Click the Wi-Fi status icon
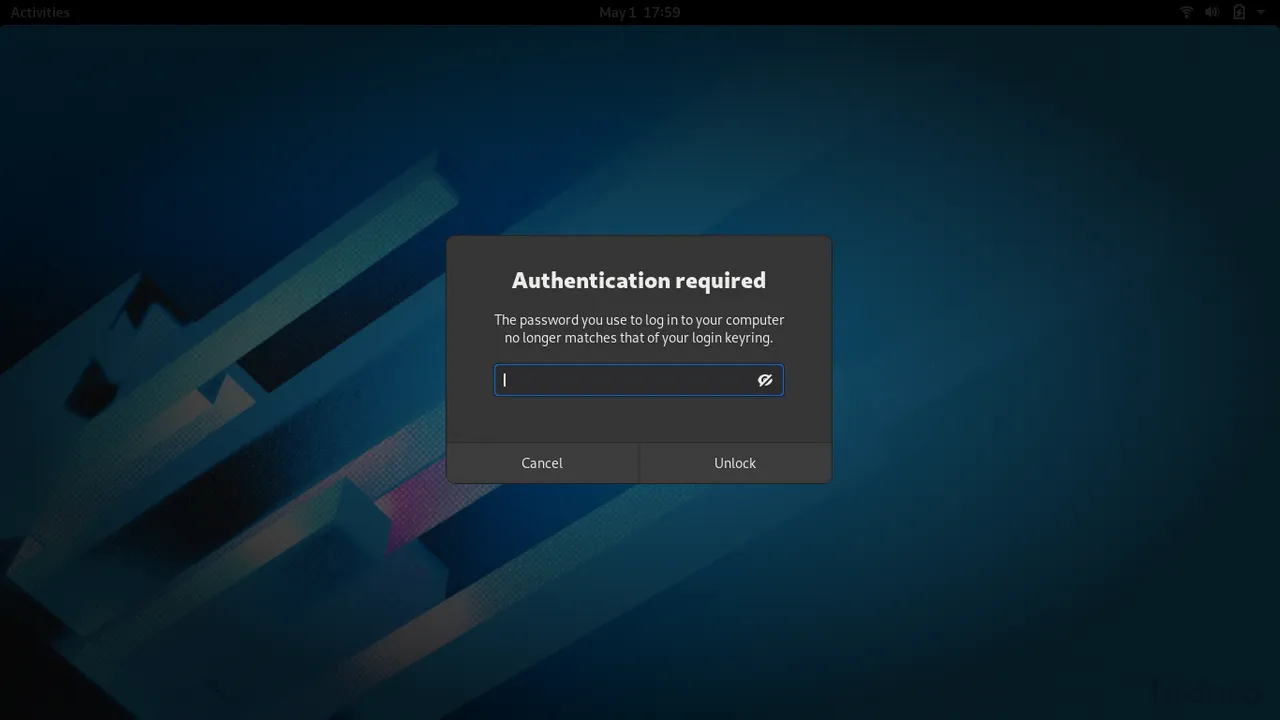 [x=1187, y=12]
